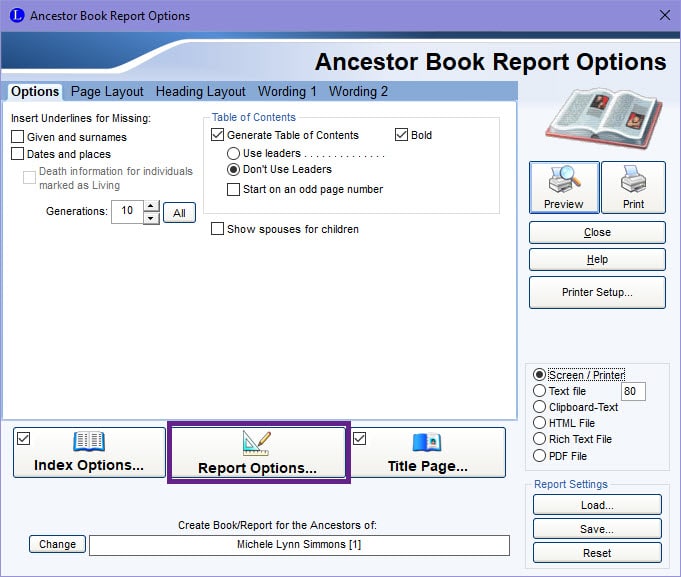Click the open book illustration
The image size is (681, 577).
tap(604, 117)
